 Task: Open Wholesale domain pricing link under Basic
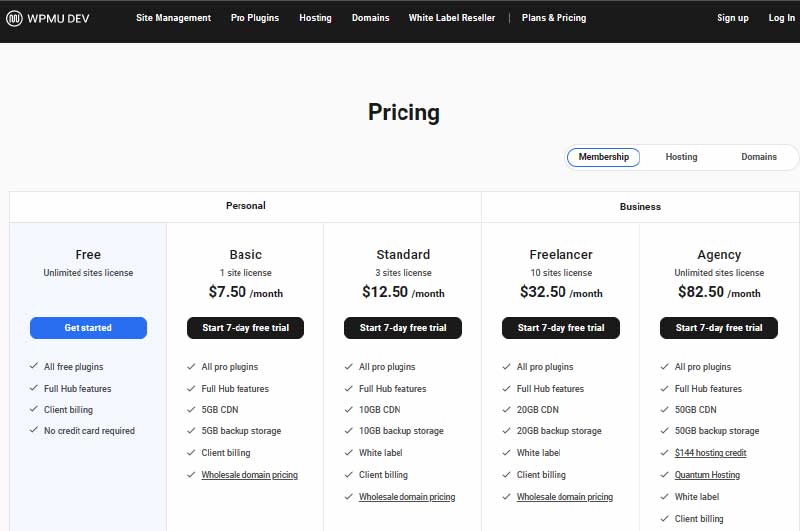(x=249, y=475)
